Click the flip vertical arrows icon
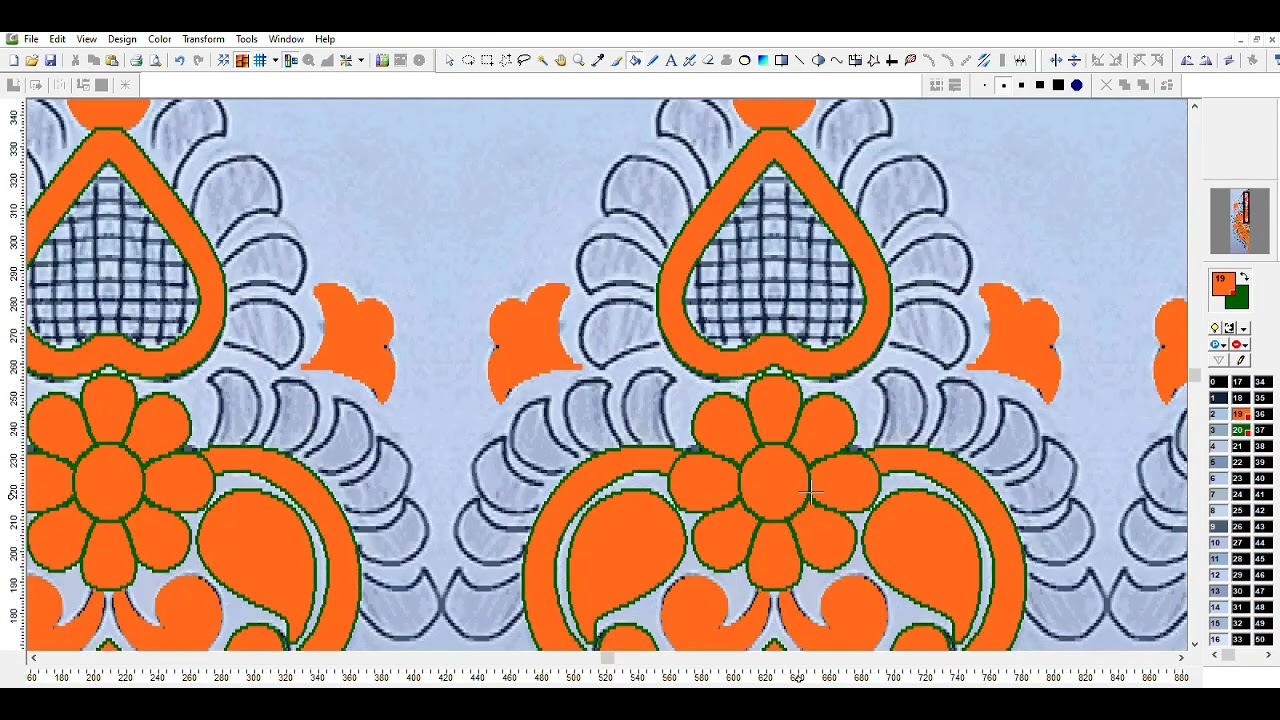Viewport: 1280px width, 720px height. pyautogui.click(x=1074, y=61)
